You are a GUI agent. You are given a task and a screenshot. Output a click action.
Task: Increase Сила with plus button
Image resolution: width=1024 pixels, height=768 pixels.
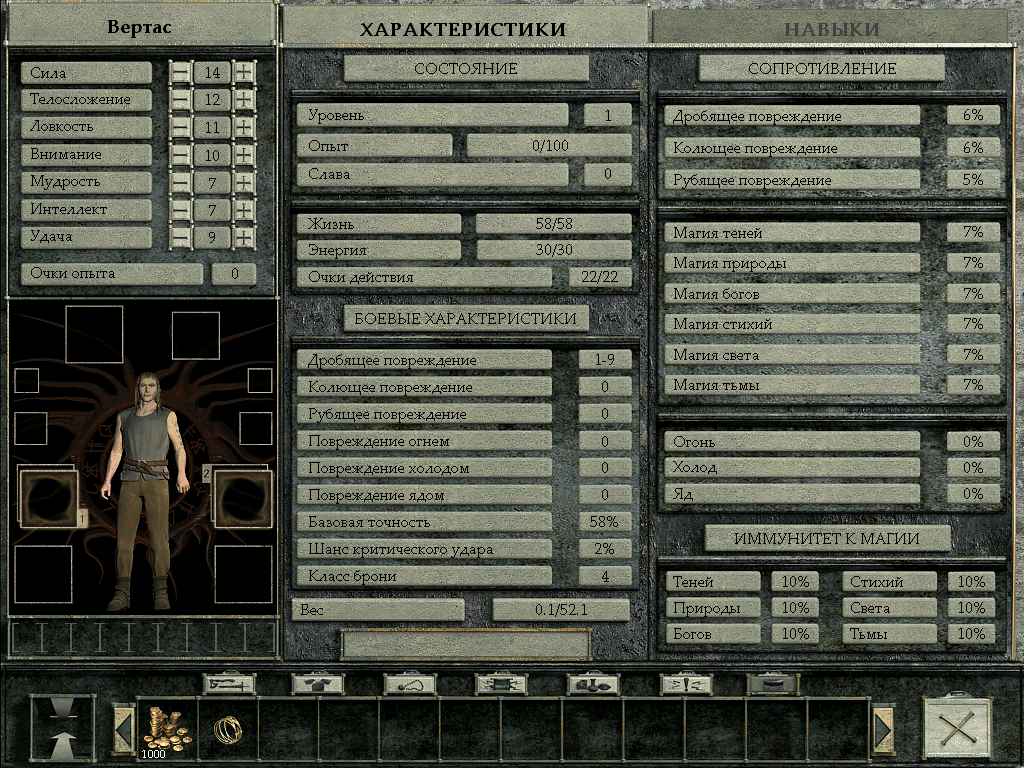coord(244,72)
